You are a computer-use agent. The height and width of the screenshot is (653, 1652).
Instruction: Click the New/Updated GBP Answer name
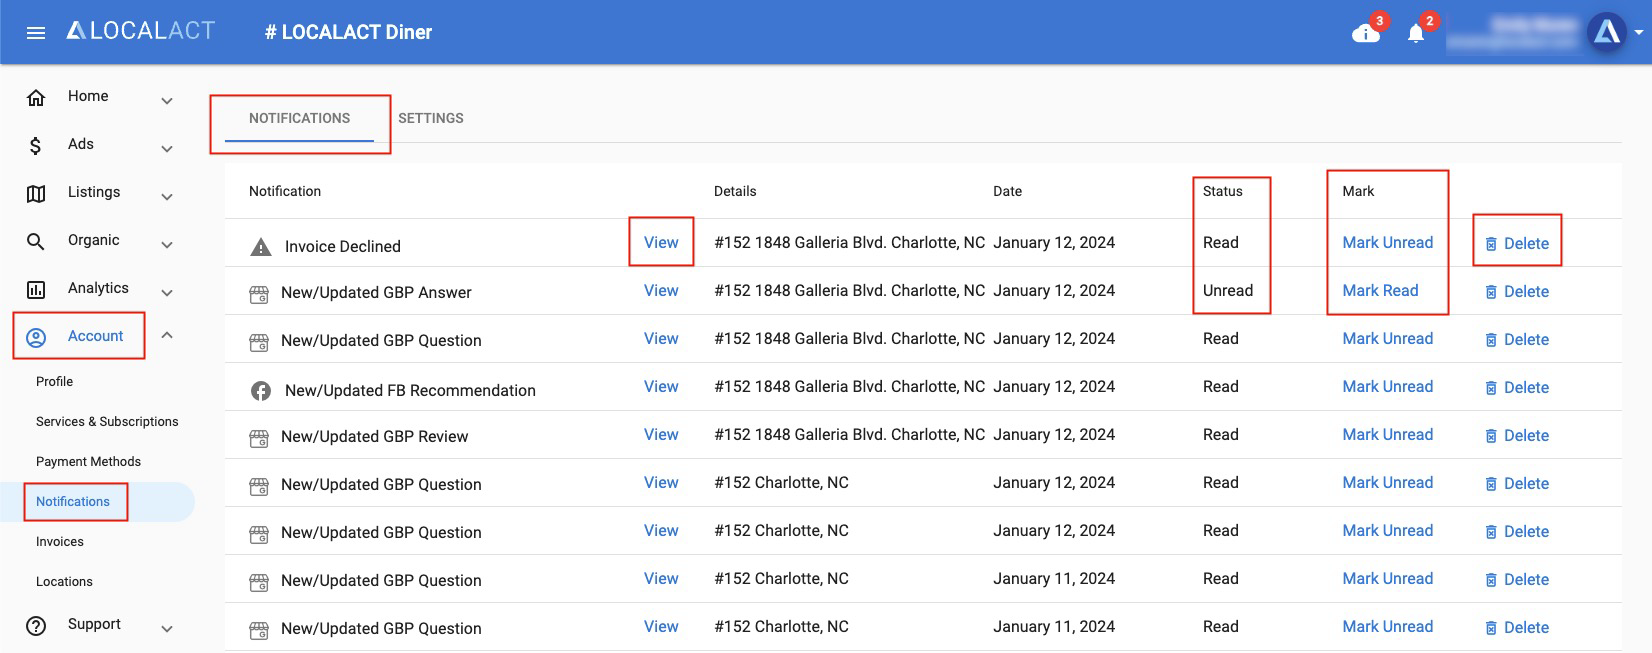pos(376,292)
